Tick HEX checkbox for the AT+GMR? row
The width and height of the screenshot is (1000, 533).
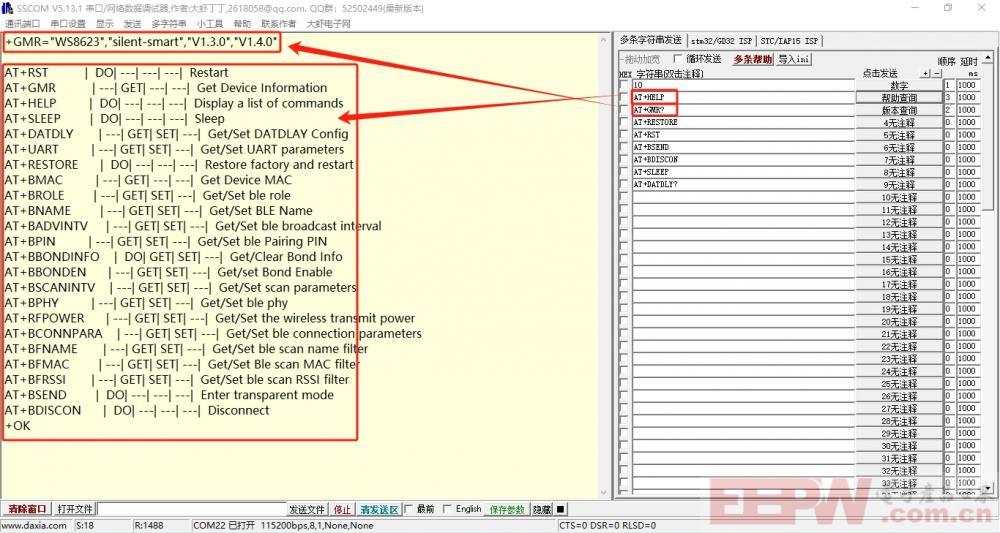coord(624,110)
